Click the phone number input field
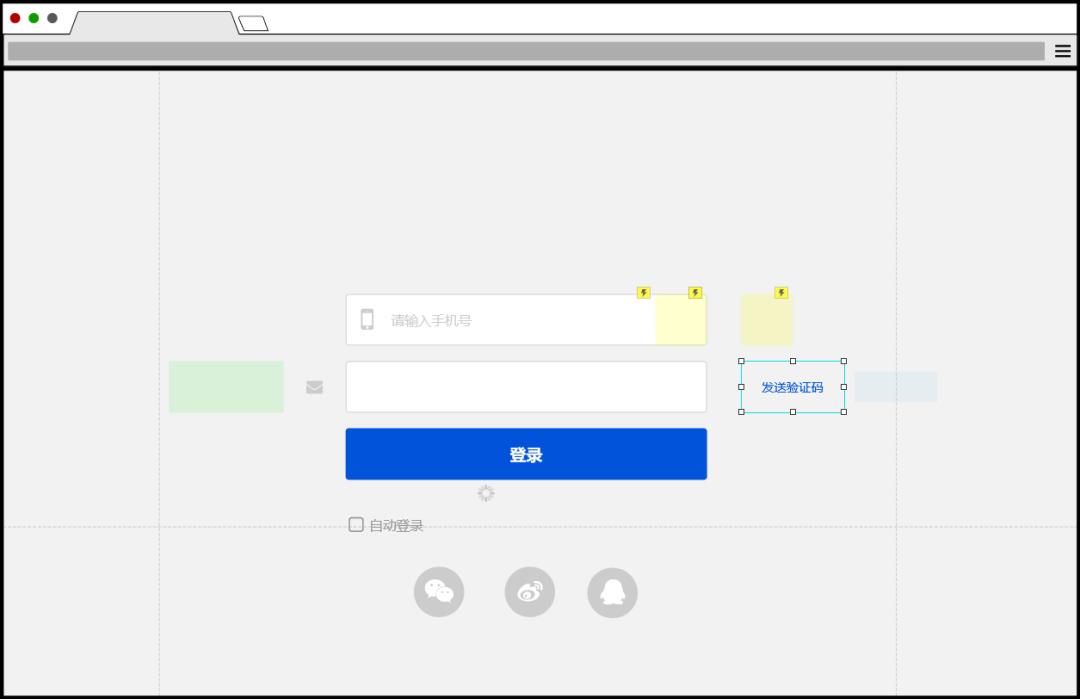1080x699 pixels. [x=526, y=320]
